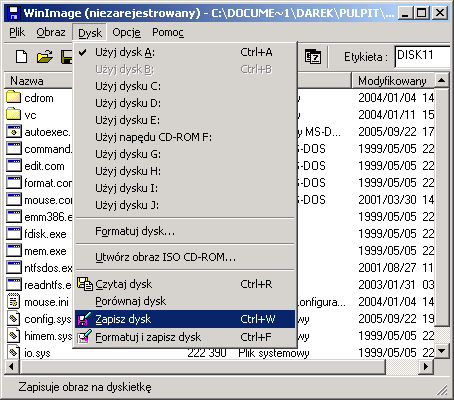
Task: Click the io.sys size value 222 390
Action: coord(207,353)
